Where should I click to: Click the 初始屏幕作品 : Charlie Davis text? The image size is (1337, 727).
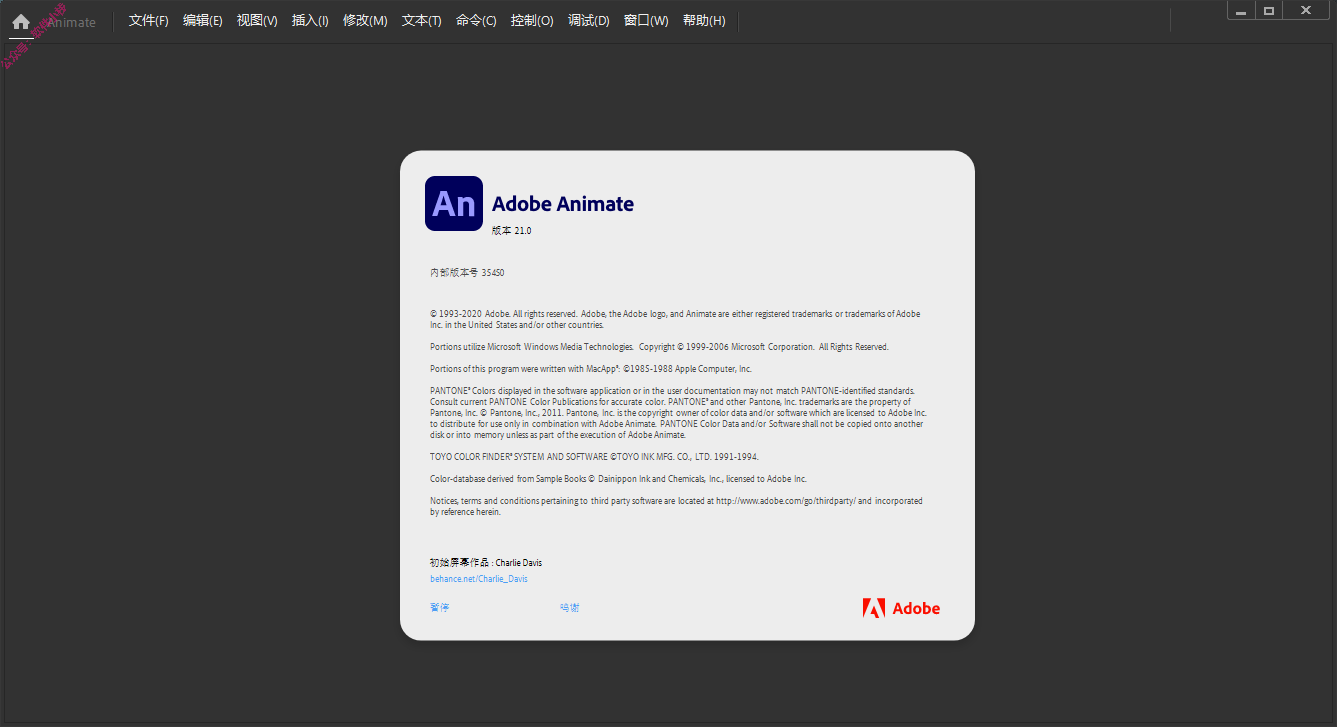(x=486, y=563)
